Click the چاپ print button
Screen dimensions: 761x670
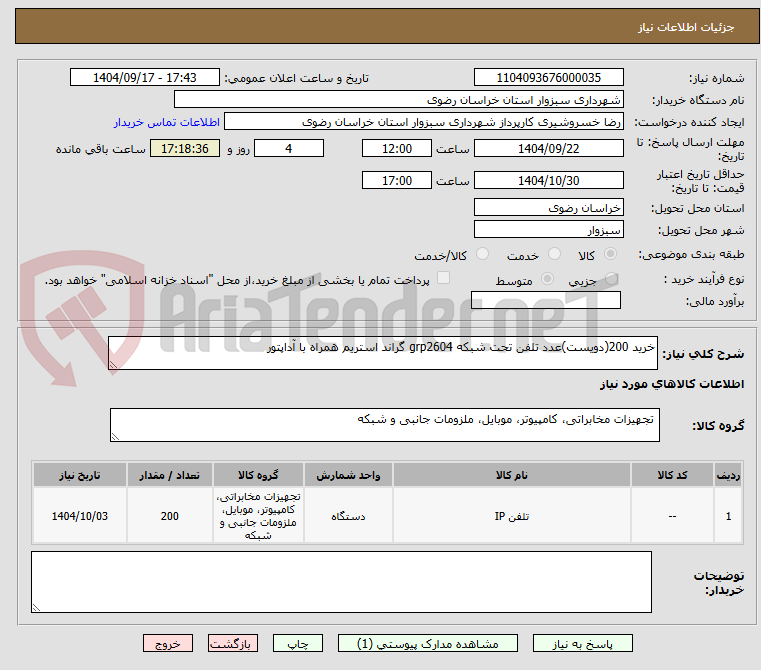click(298, 643)
